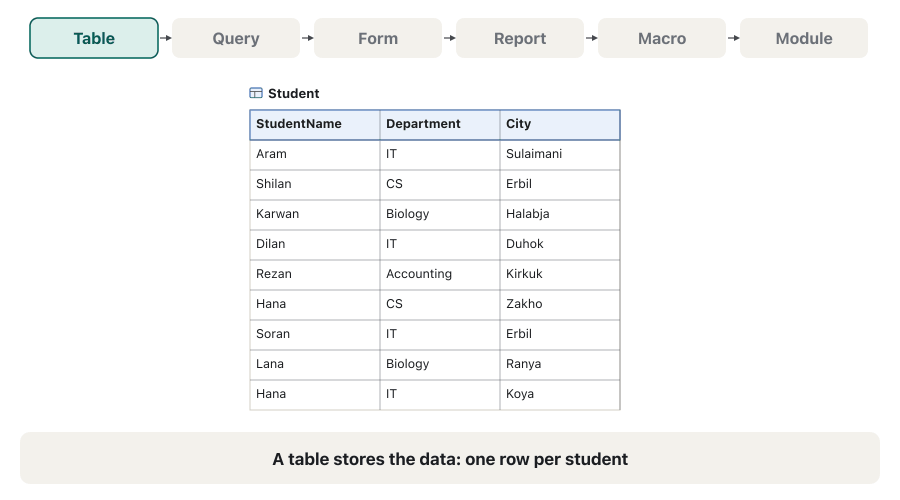The width and height of the screenshot is (900, 500).
Task: Click Hana in the Zakho row
Action: [x=315, y=304]
